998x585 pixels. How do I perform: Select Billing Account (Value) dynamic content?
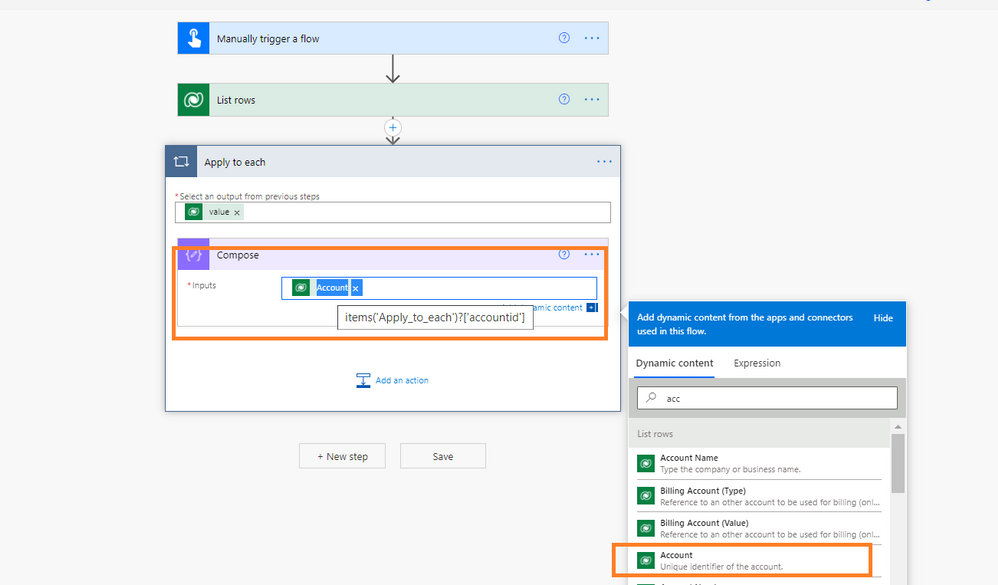point(759,528)
